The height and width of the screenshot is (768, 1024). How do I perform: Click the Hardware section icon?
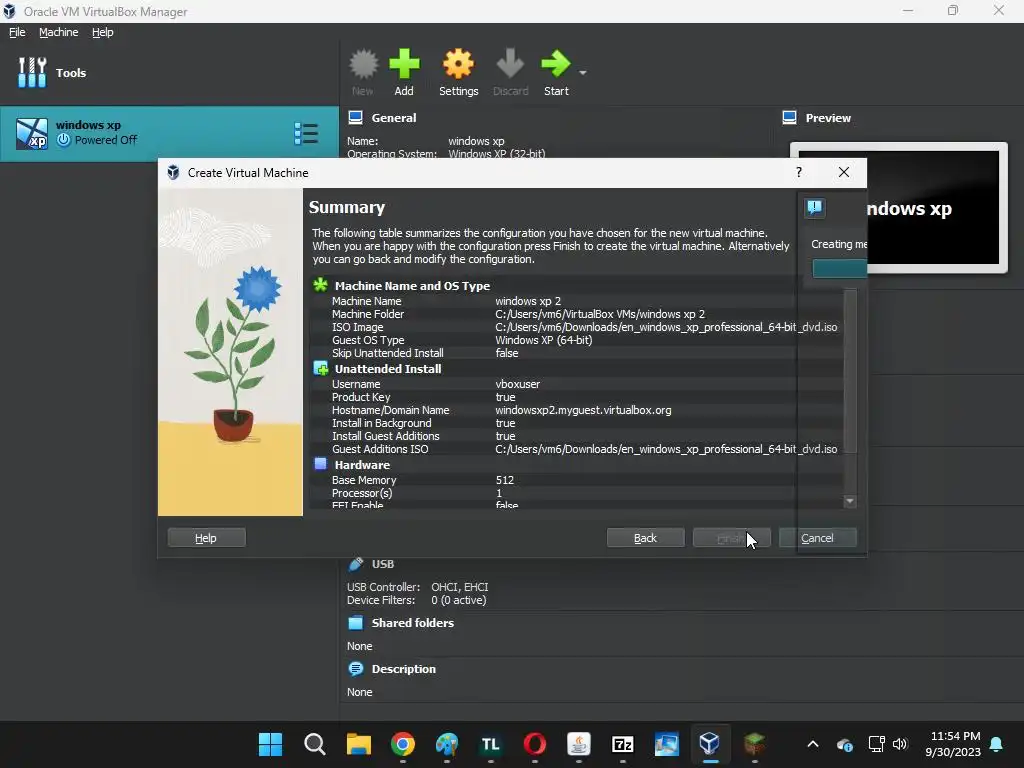click(x=320, y=464)
